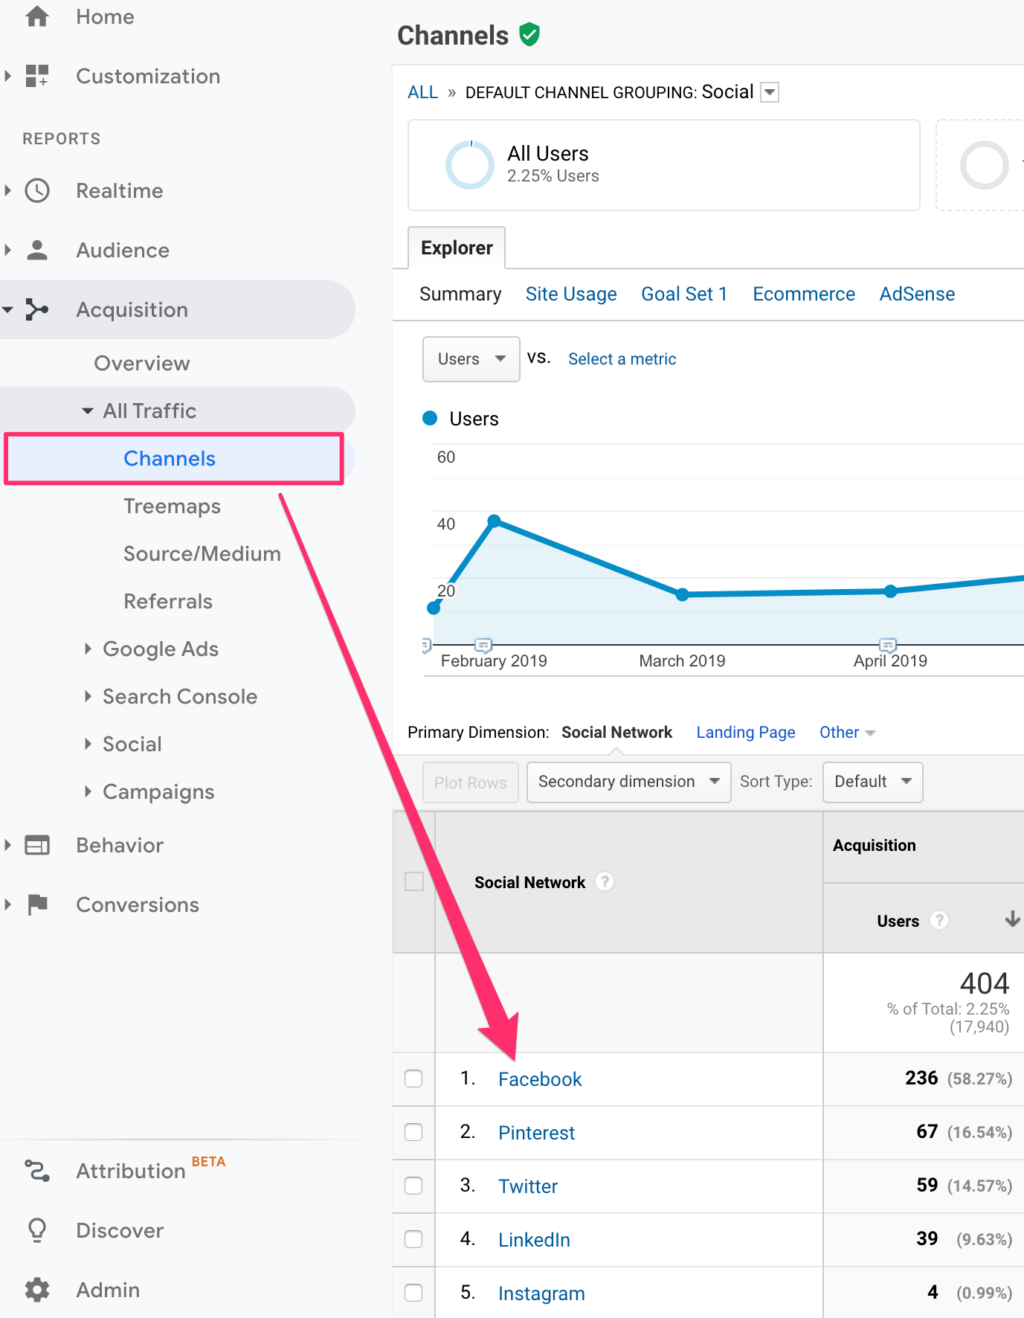The width and height of the screenshot is (1024, 1318).
Task: Click the annotation marker under April 2019
Action: click(888, 645)
